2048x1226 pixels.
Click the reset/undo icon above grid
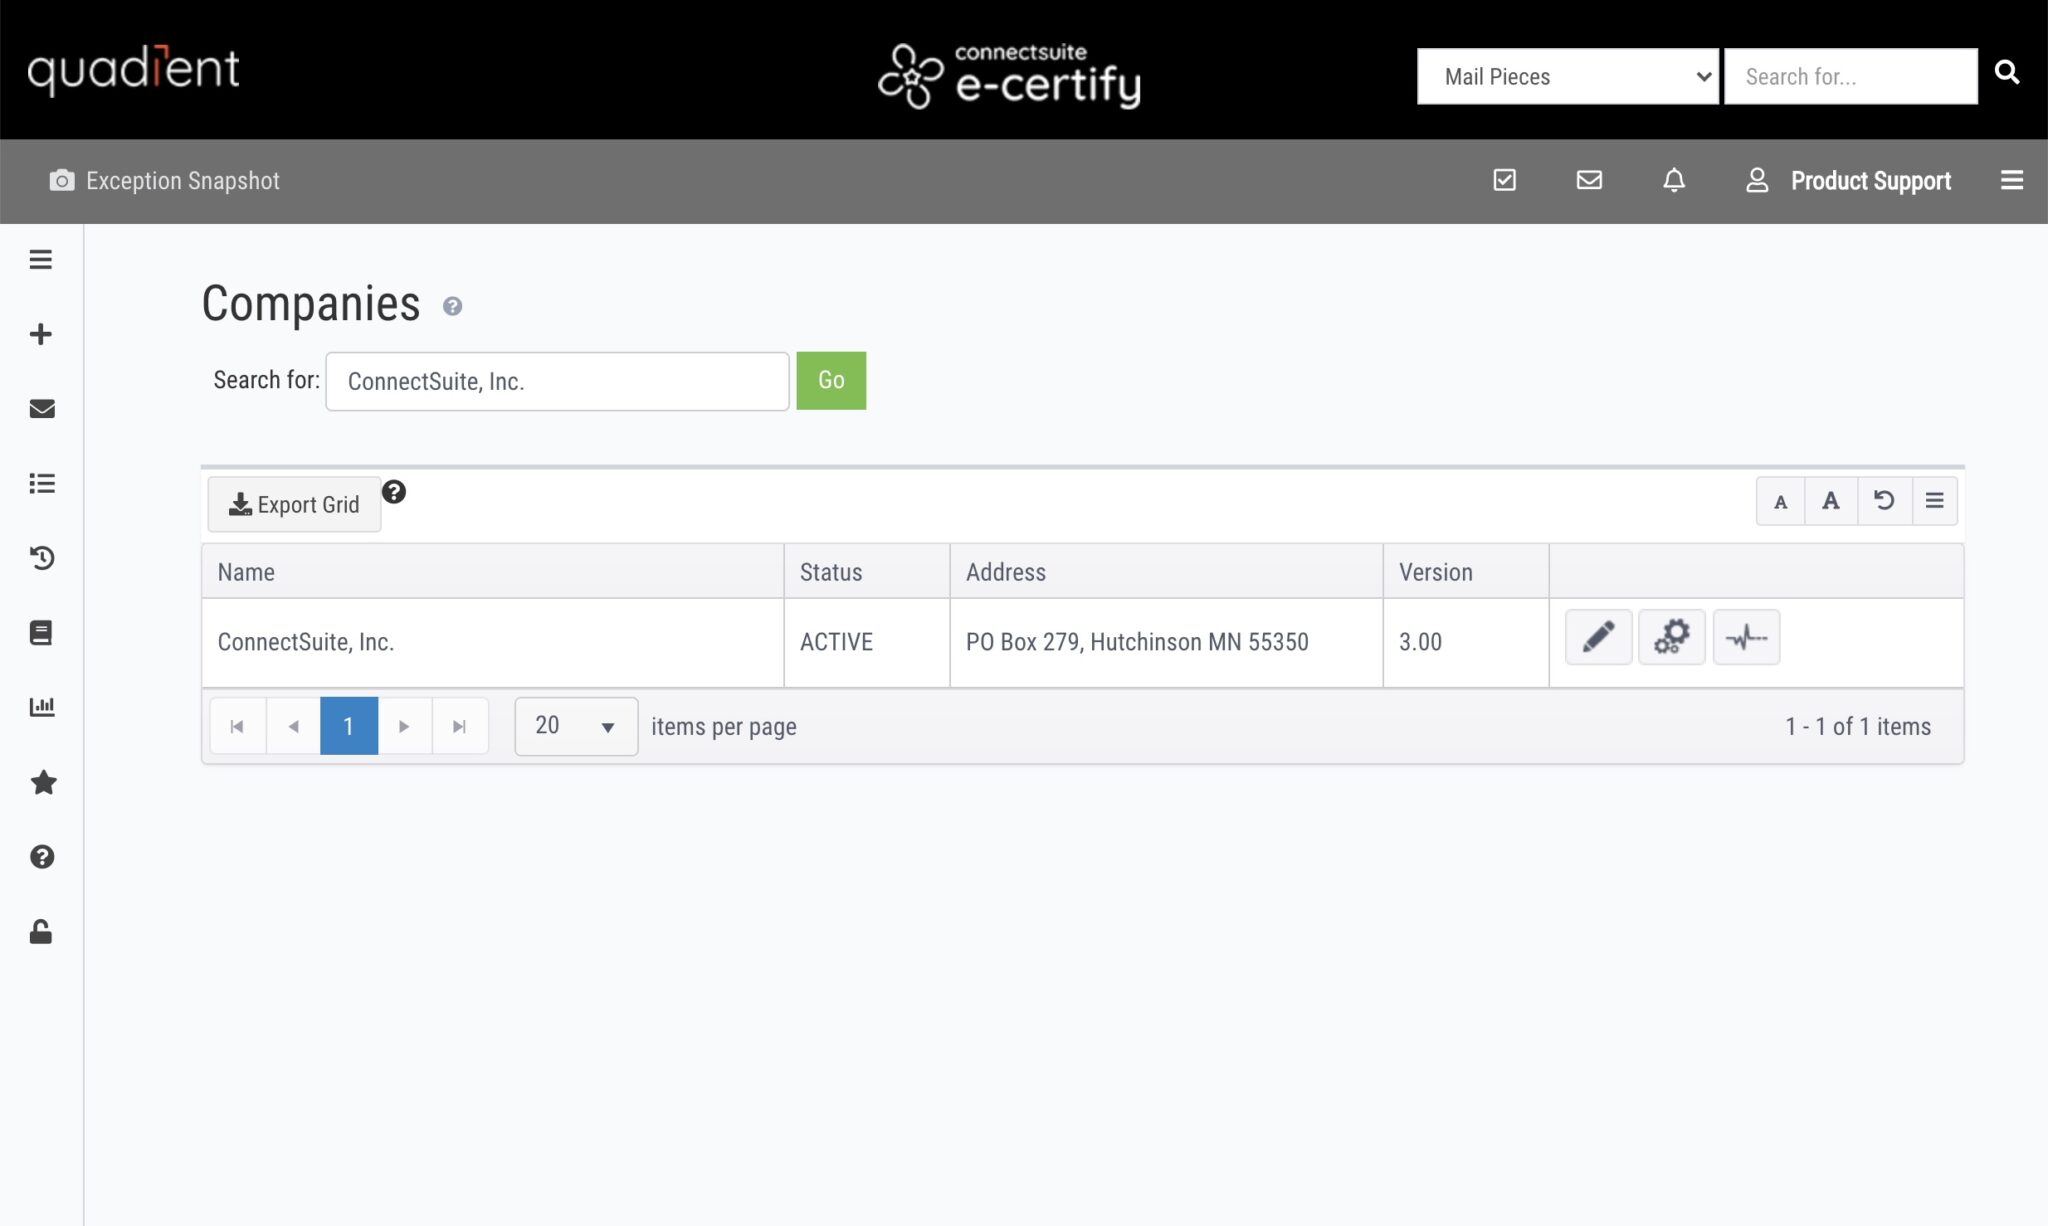coord(1884,500)
